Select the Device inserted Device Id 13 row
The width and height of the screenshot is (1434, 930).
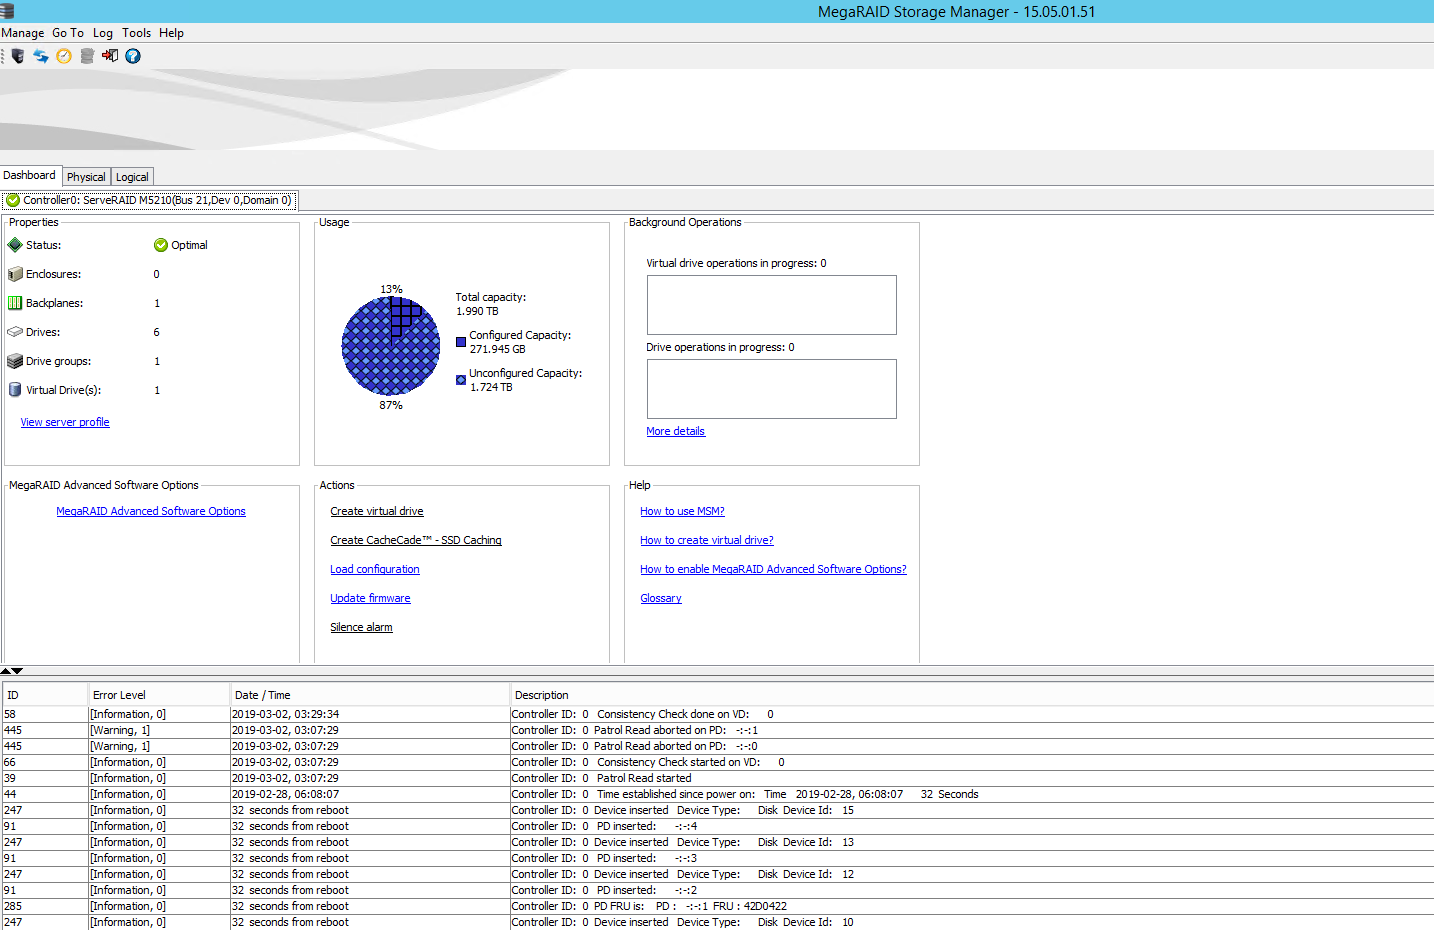[x=718, y=842]
